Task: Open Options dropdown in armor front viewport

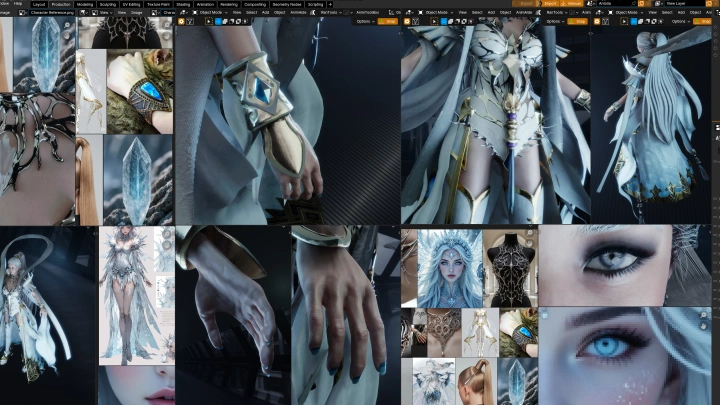Action: [555, 22]
